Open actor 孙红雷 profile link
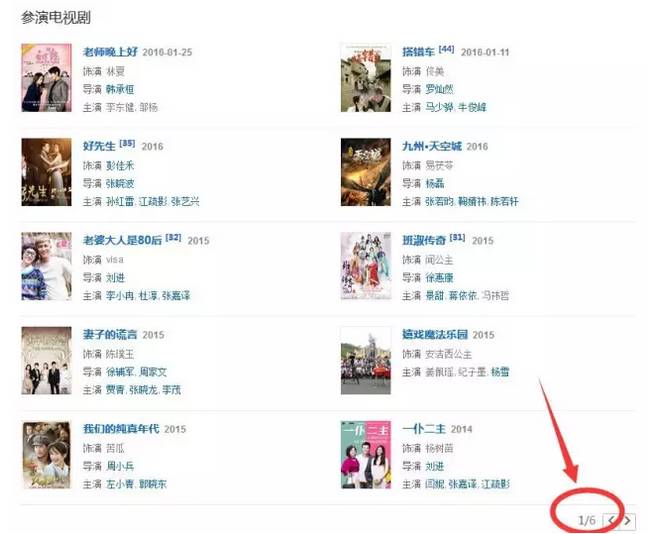Viewport: 658px width, 534px height. (120, 202)
